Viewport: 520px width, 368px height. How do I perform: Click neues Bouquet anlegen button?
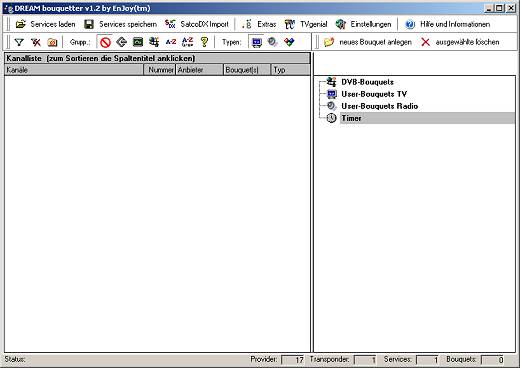pos(368,42)
